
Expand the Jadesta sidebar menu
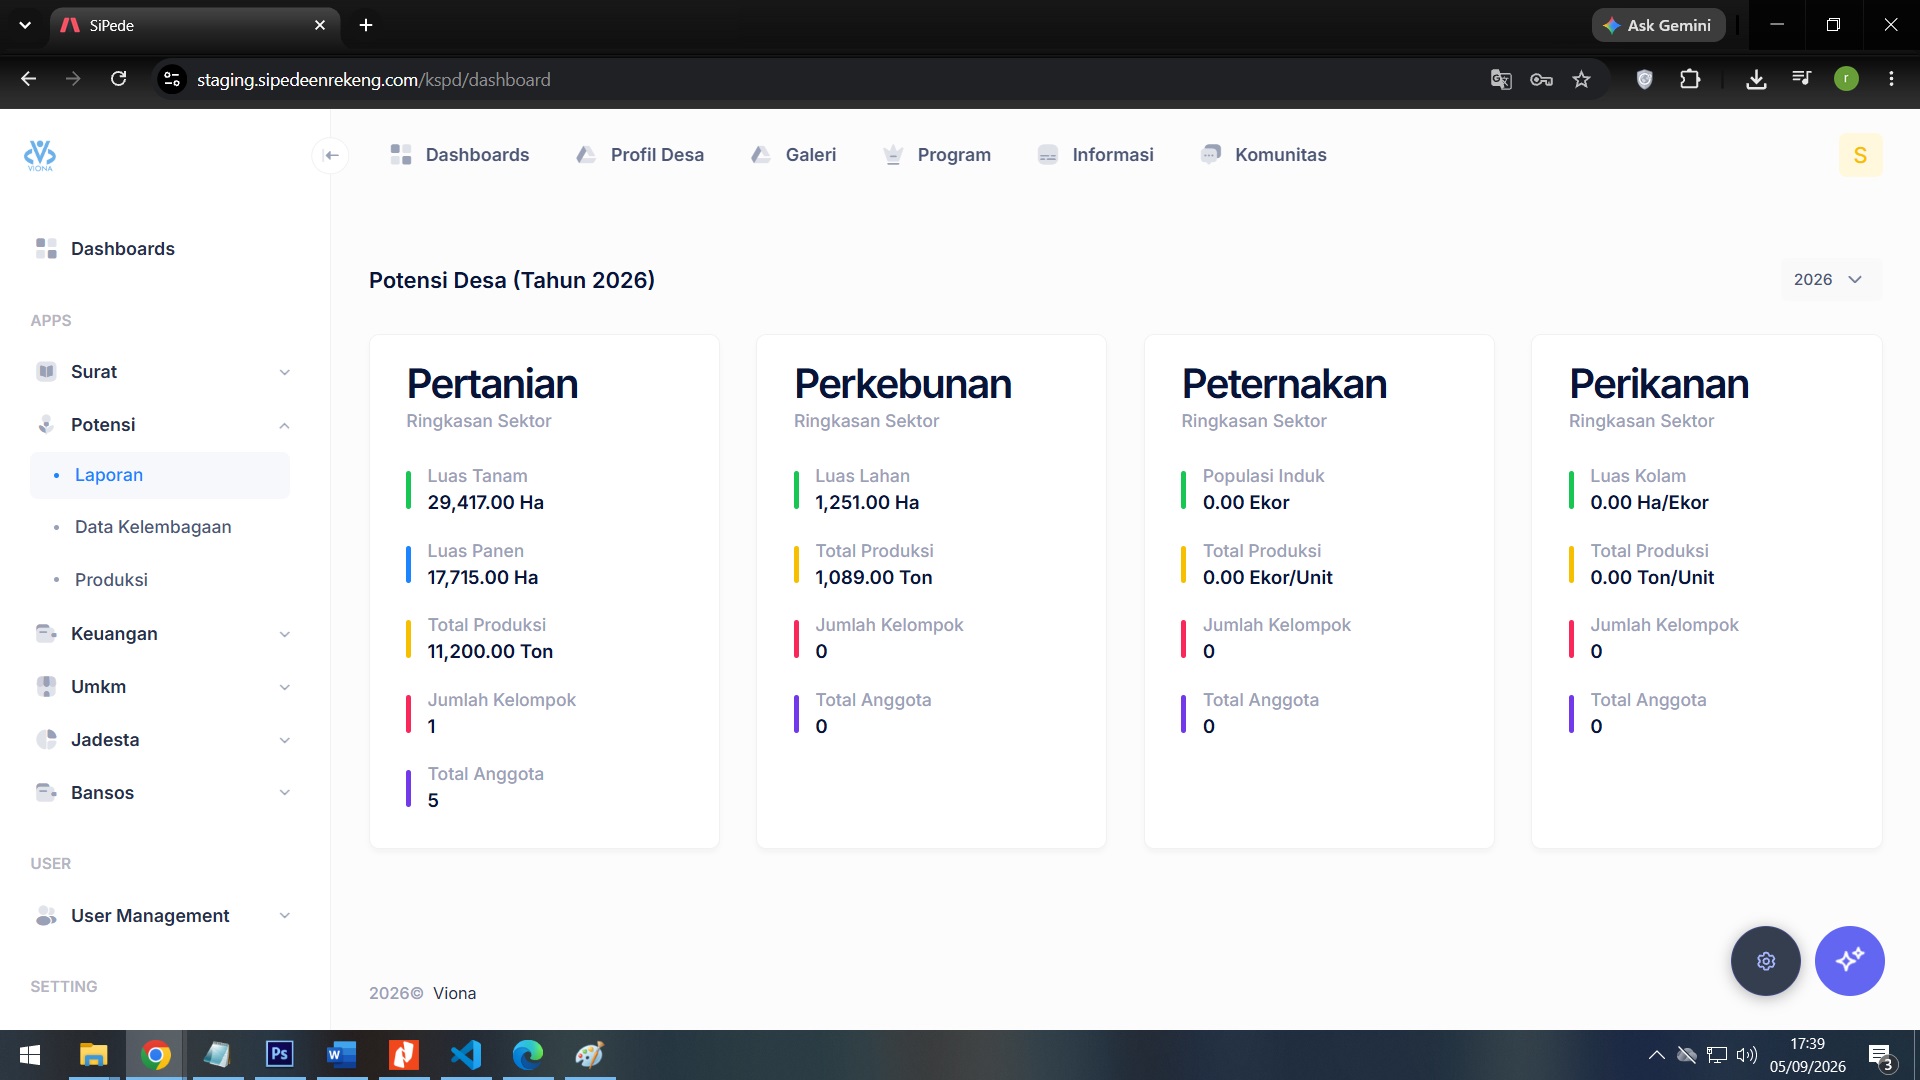pyautogui.click(x=160, y=740)
